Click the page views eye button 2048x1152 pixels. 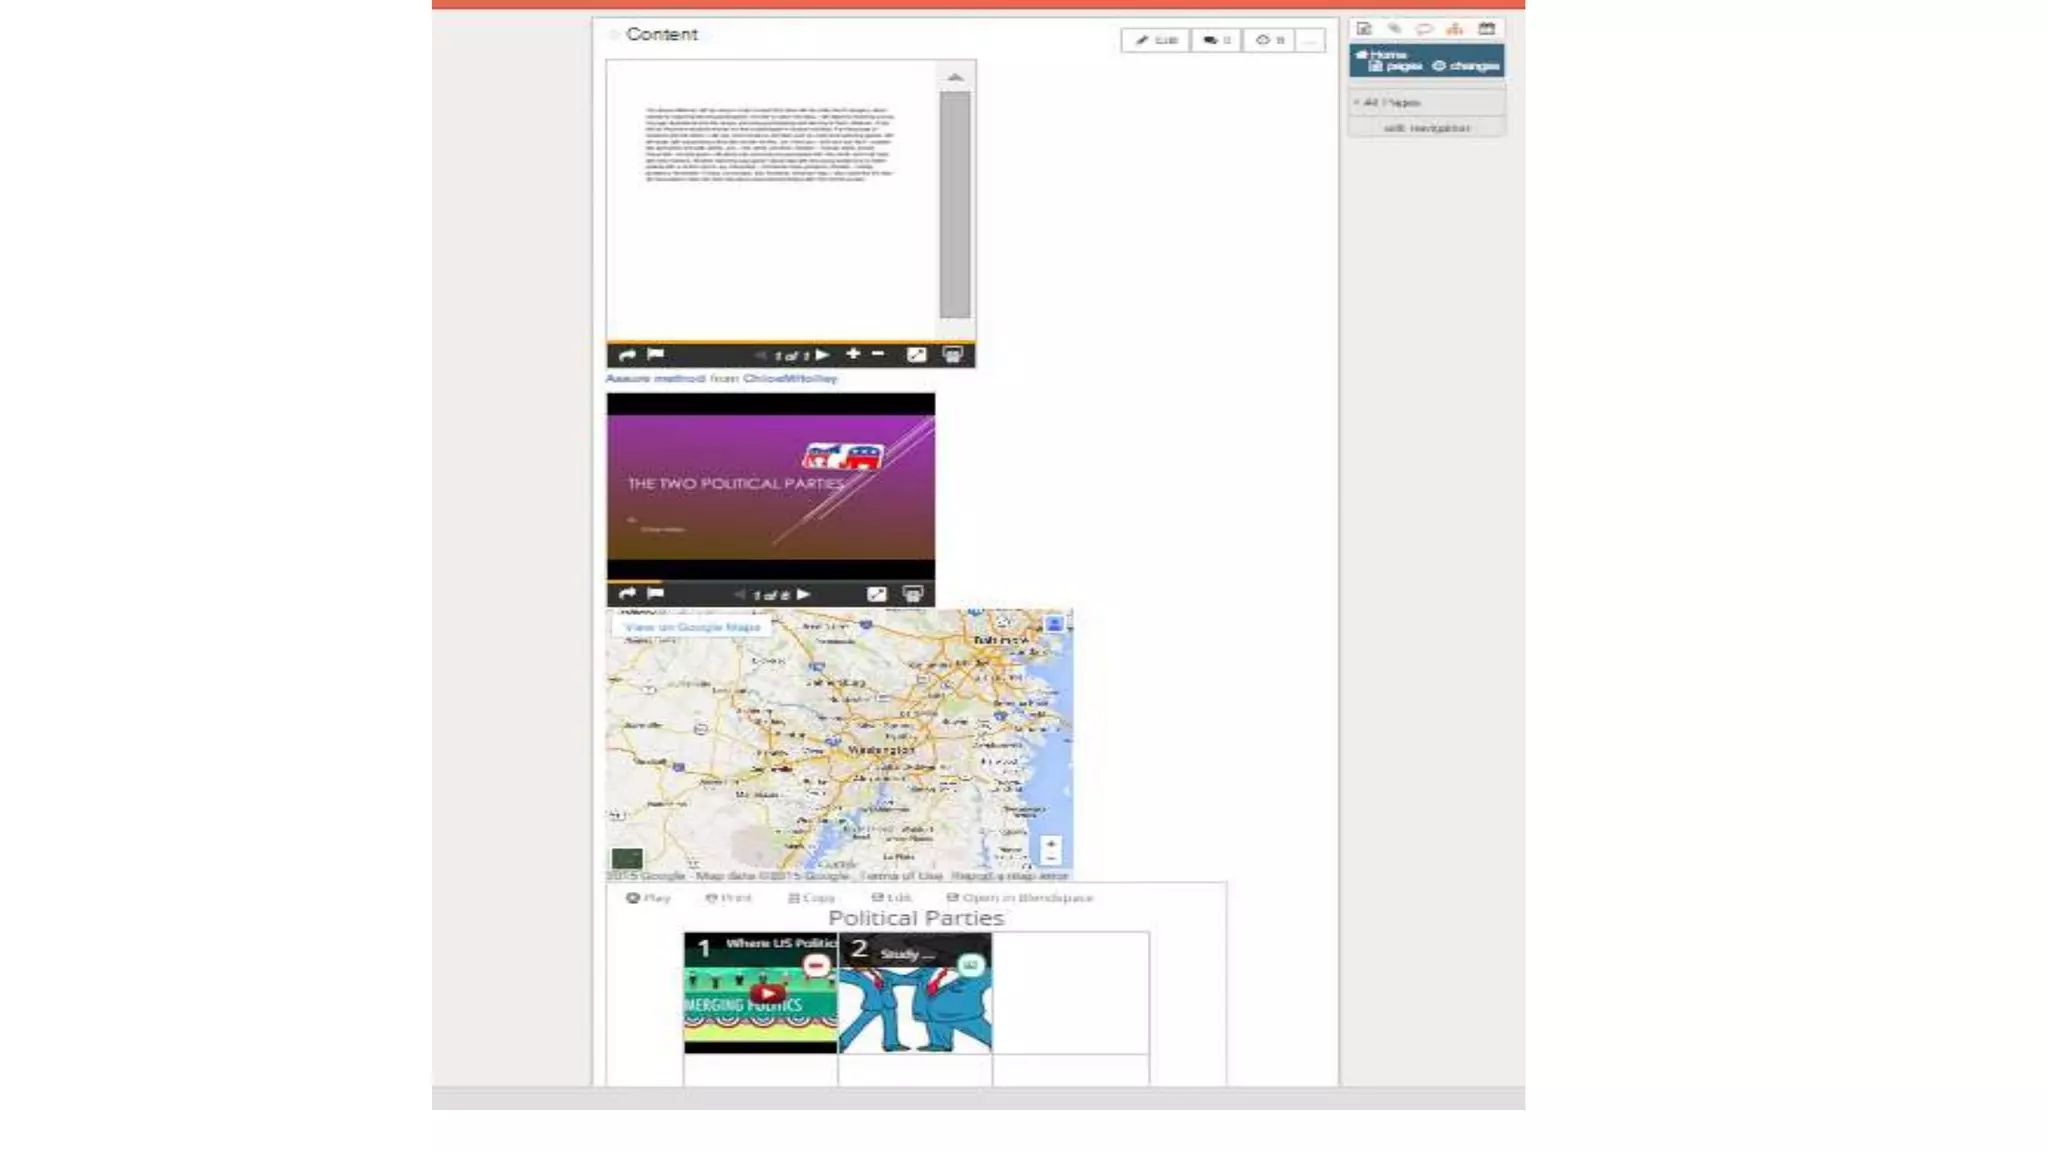(1269, 40)
